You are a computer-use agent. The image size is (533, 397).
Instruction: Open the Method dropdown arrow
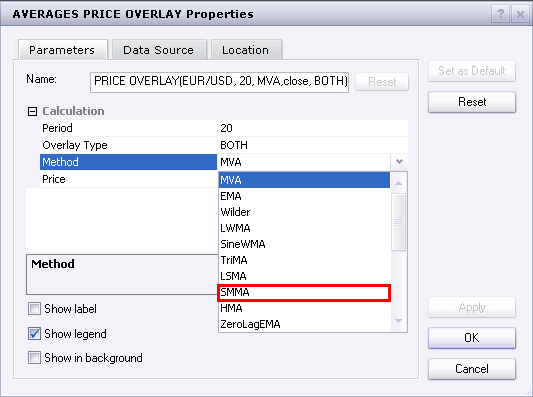(x=399, y=161)
